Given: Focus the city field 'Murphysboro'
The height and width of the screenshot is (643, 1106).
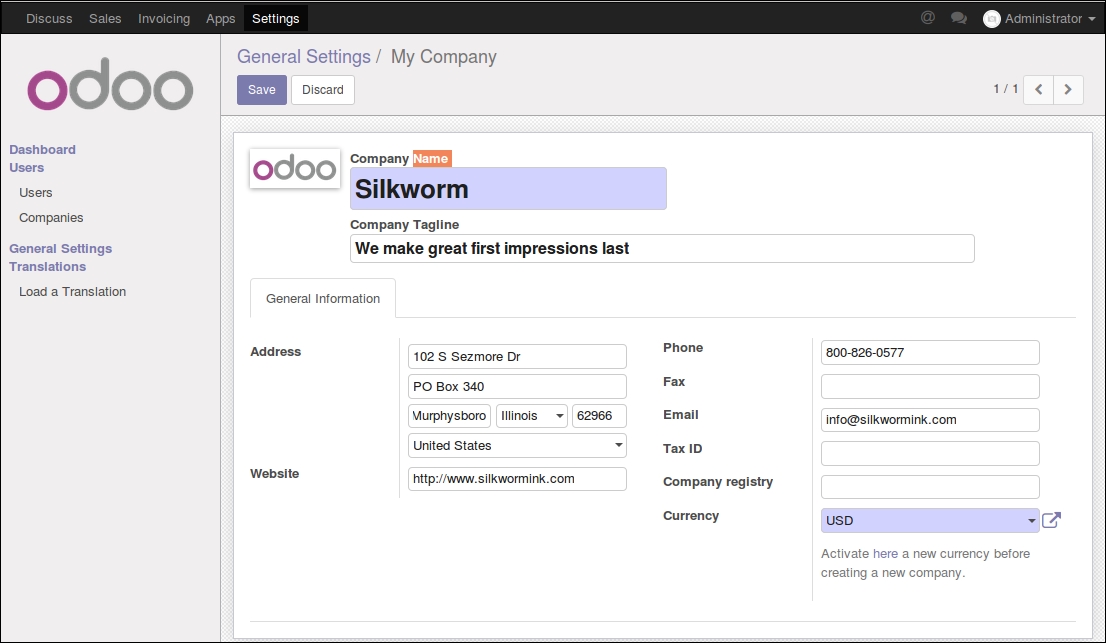Looking at the screenshot, I should [449, 416].
